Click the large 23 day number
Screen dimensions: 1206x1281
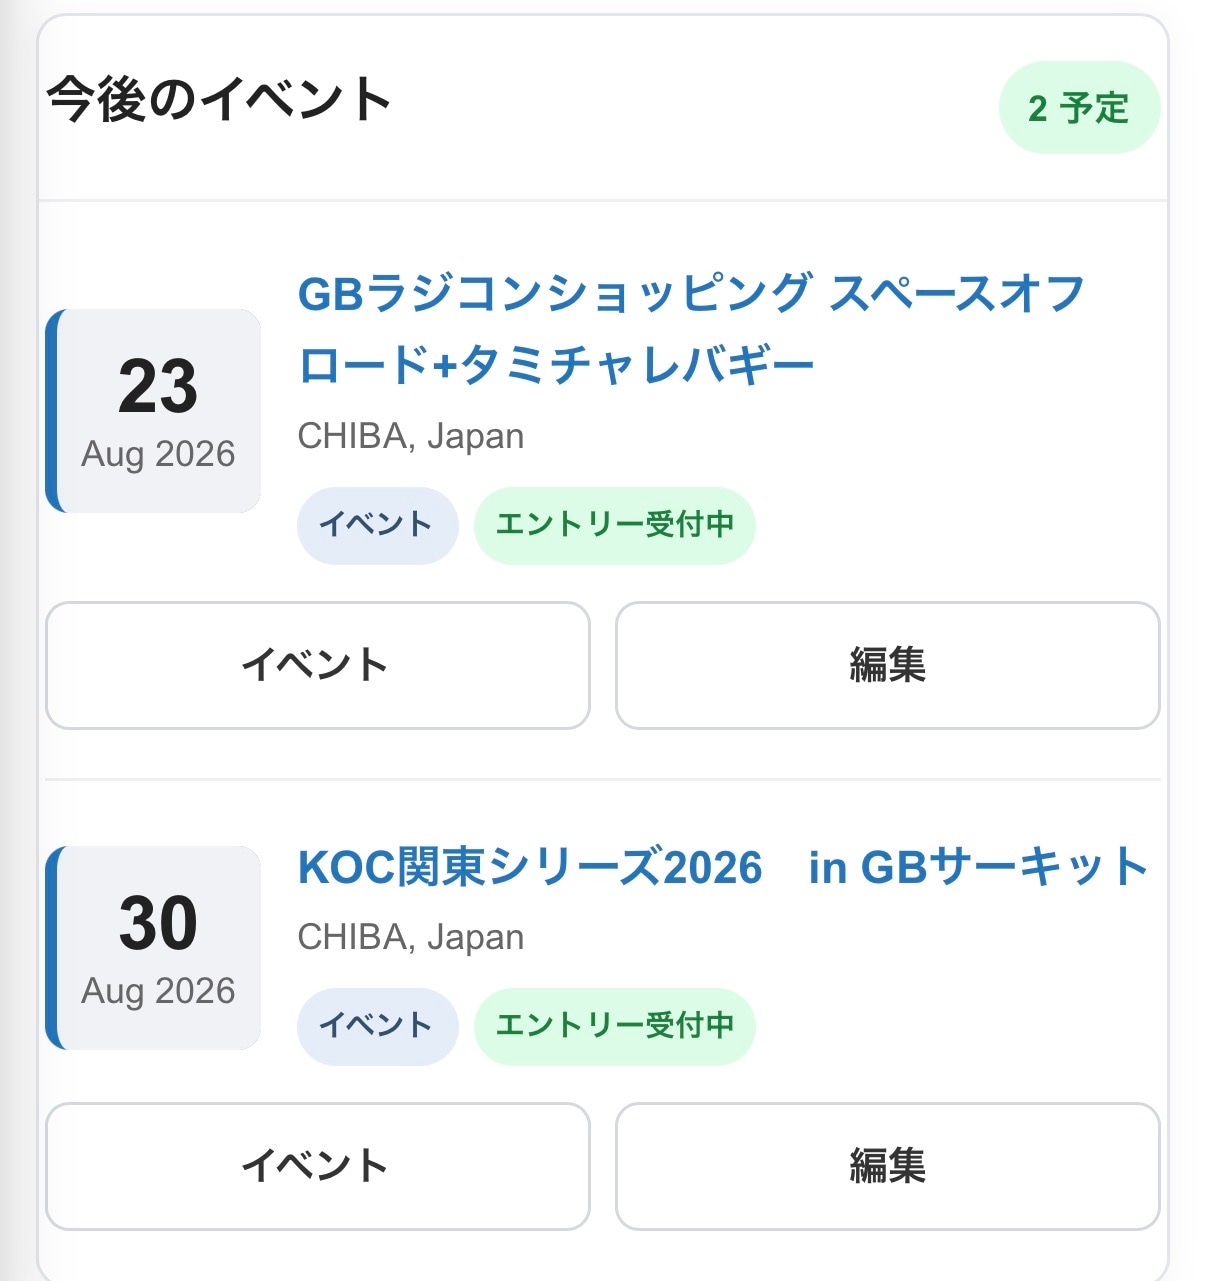pos(158,387)
